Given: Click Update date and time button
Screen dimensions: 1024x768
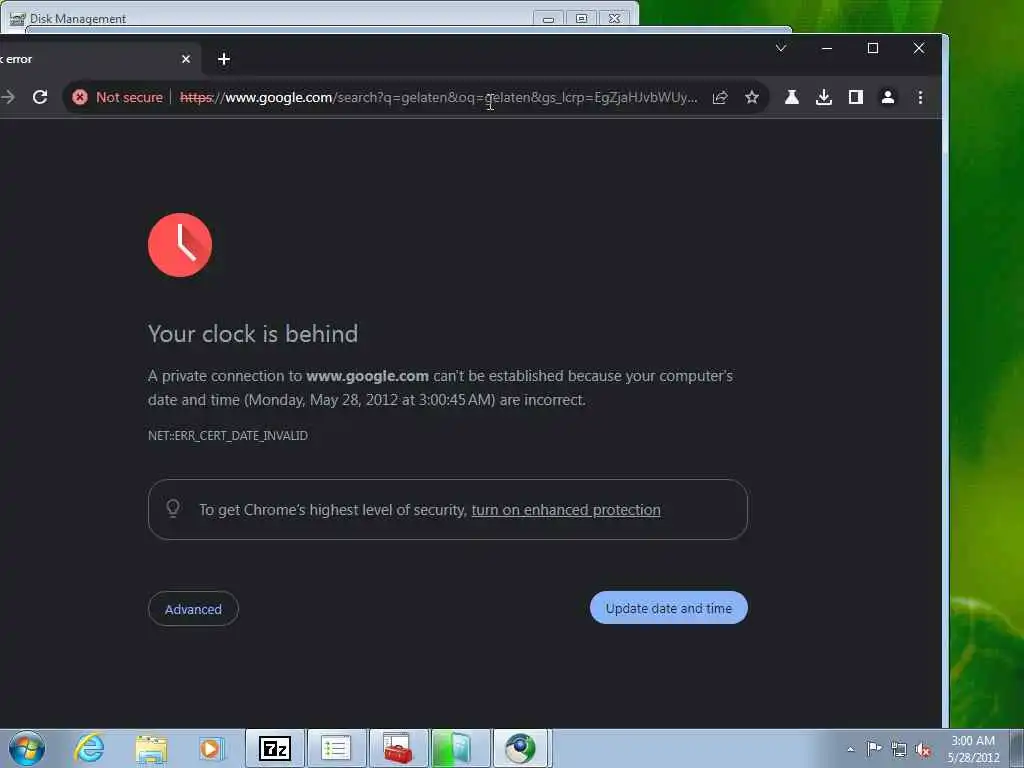Looking at the screenshot, I should [669, 607].
